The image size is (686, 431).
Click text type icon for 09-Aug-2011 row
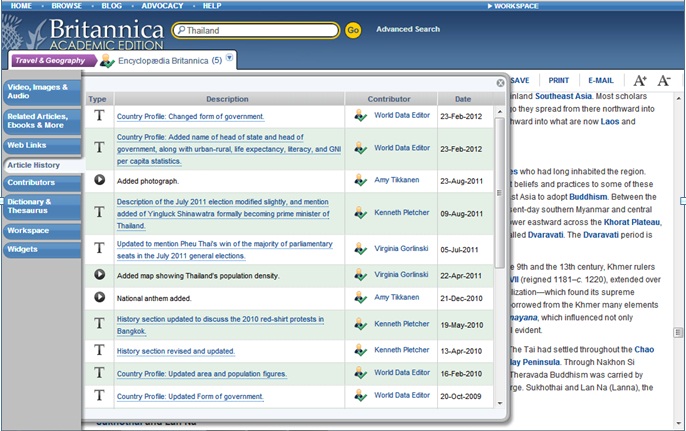(100, 212)
